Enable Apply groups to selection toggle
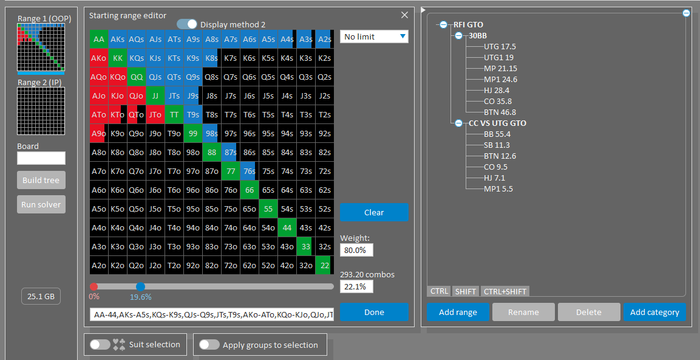The width and height of the screenshot is (700, 360). [x=209, y=345]
